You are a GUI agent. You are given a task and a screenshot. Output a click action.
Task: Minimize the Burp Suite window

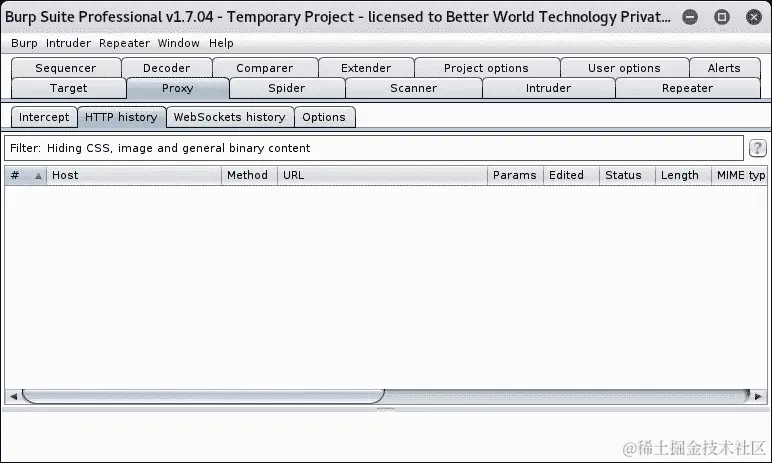point(690,17)
